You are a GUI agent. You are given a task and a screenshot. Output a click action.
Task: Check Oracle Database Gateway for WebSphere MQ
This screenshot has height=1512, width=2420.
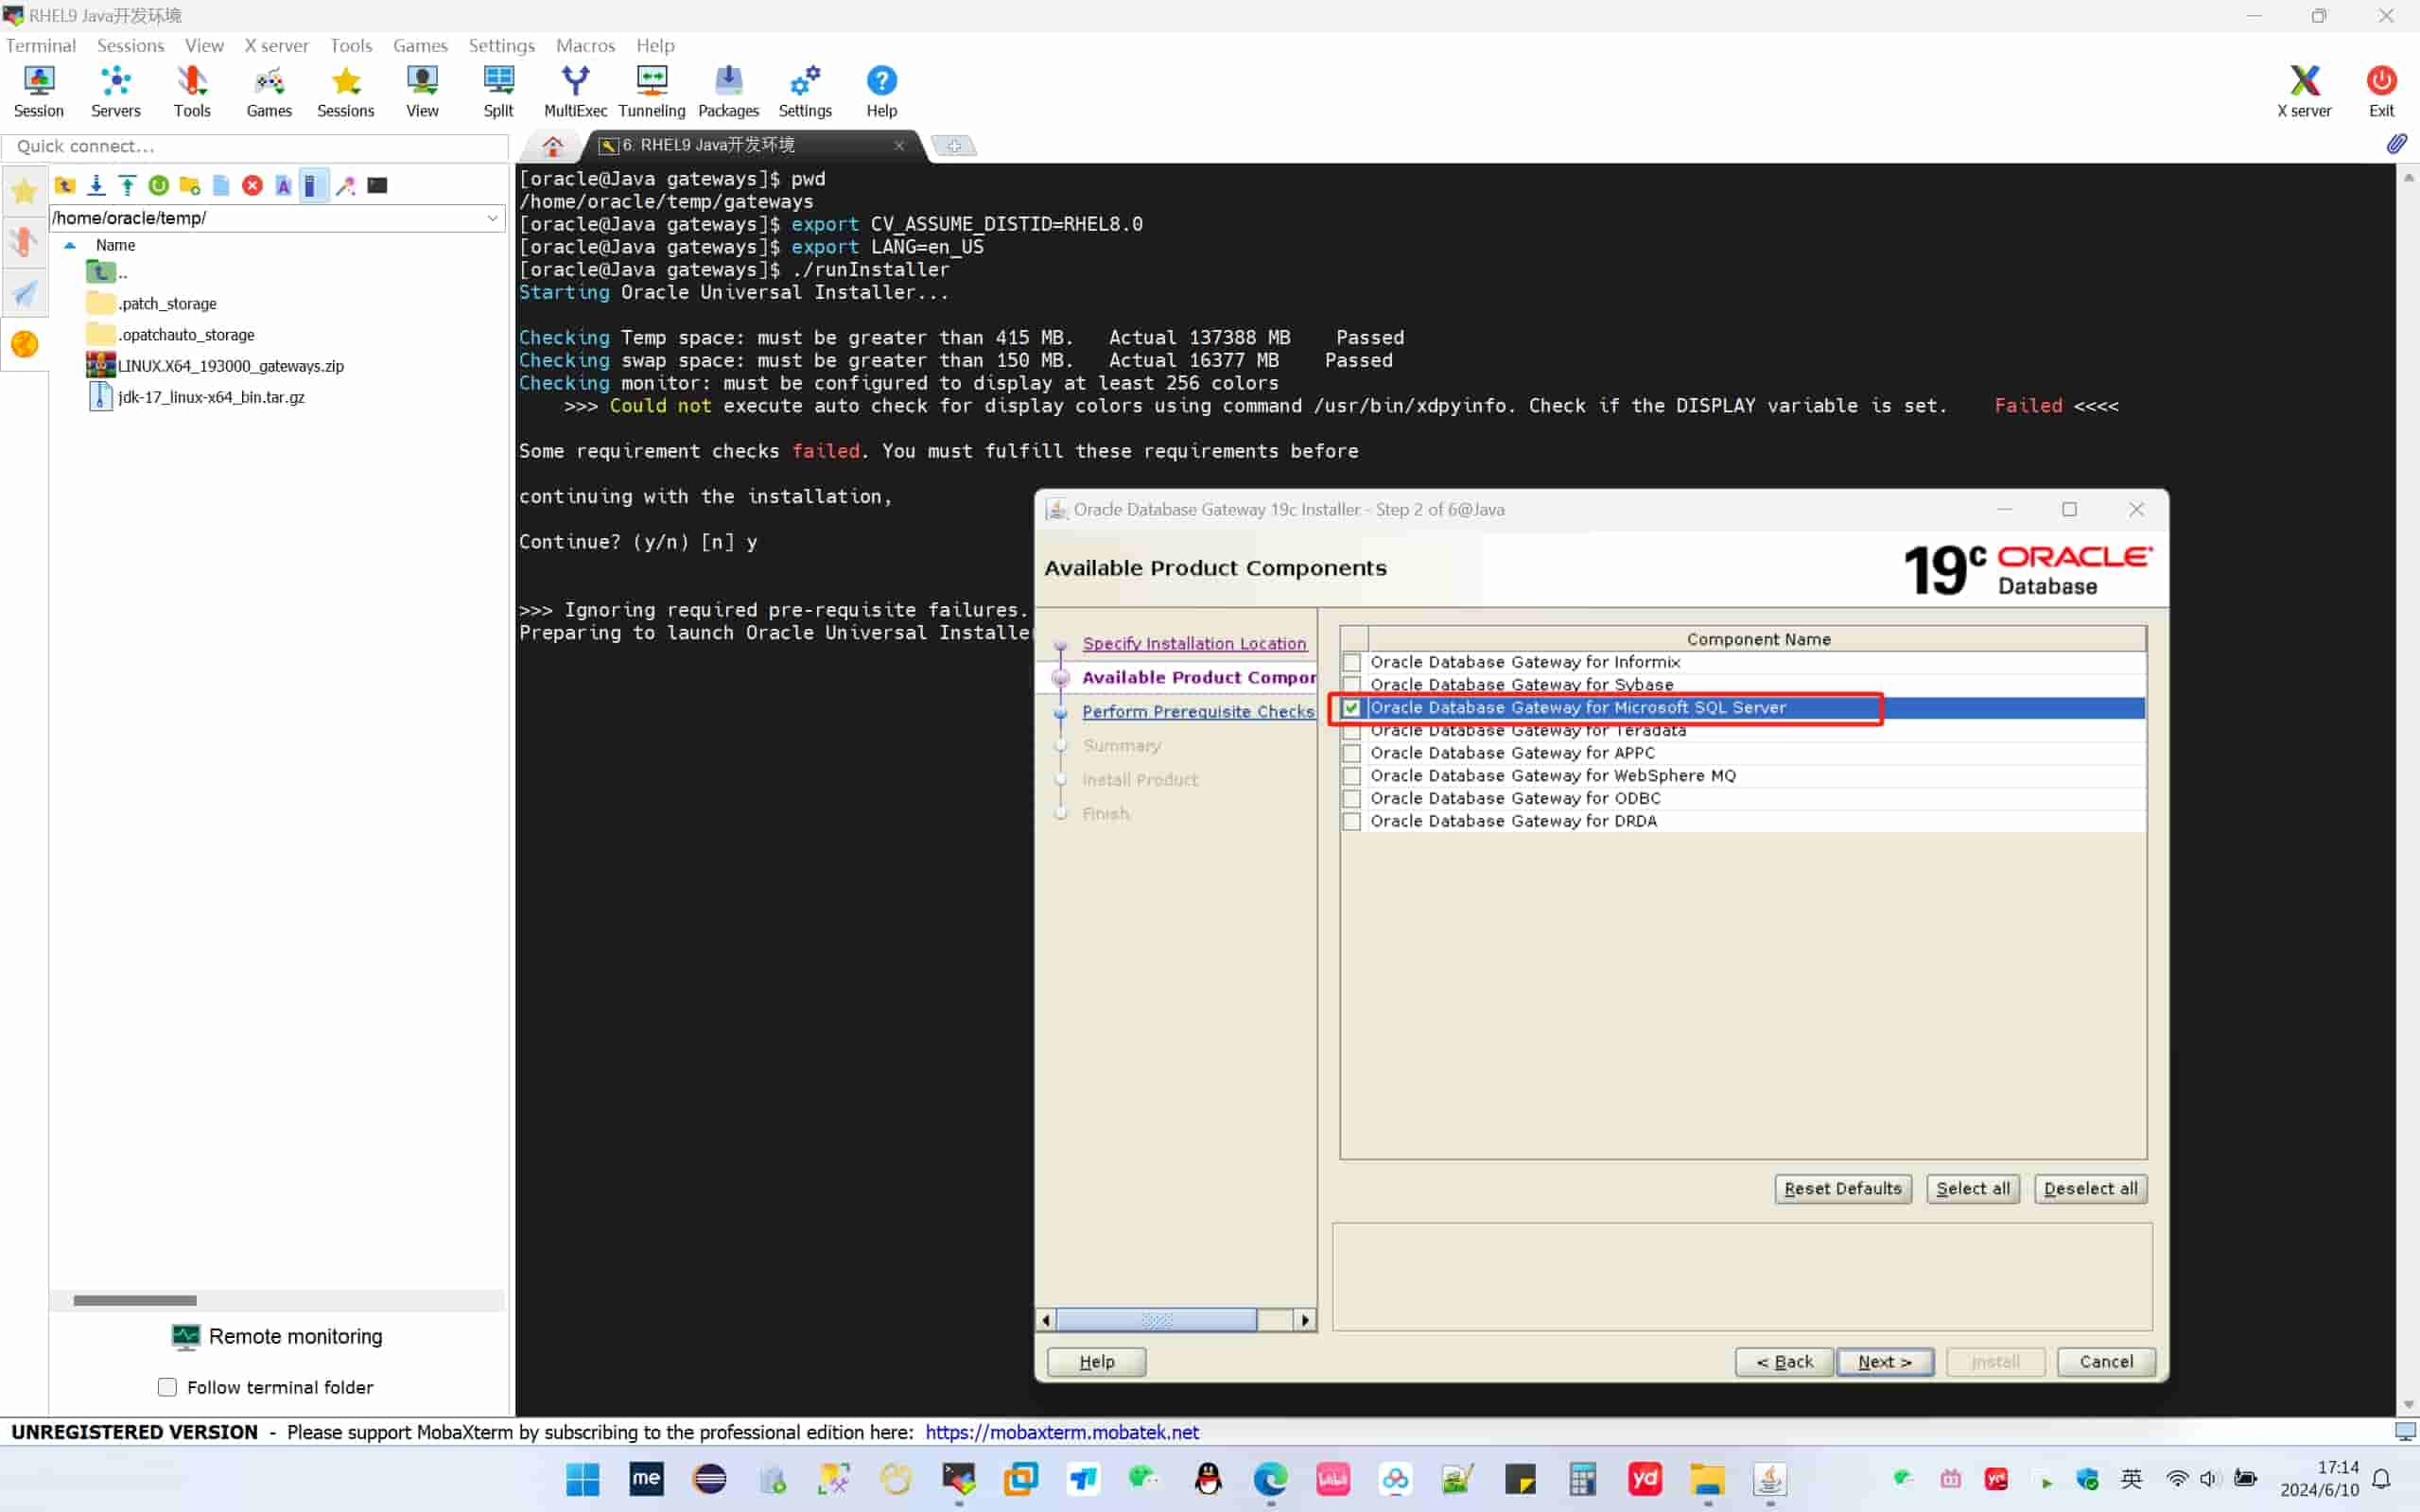point(1352,776)
